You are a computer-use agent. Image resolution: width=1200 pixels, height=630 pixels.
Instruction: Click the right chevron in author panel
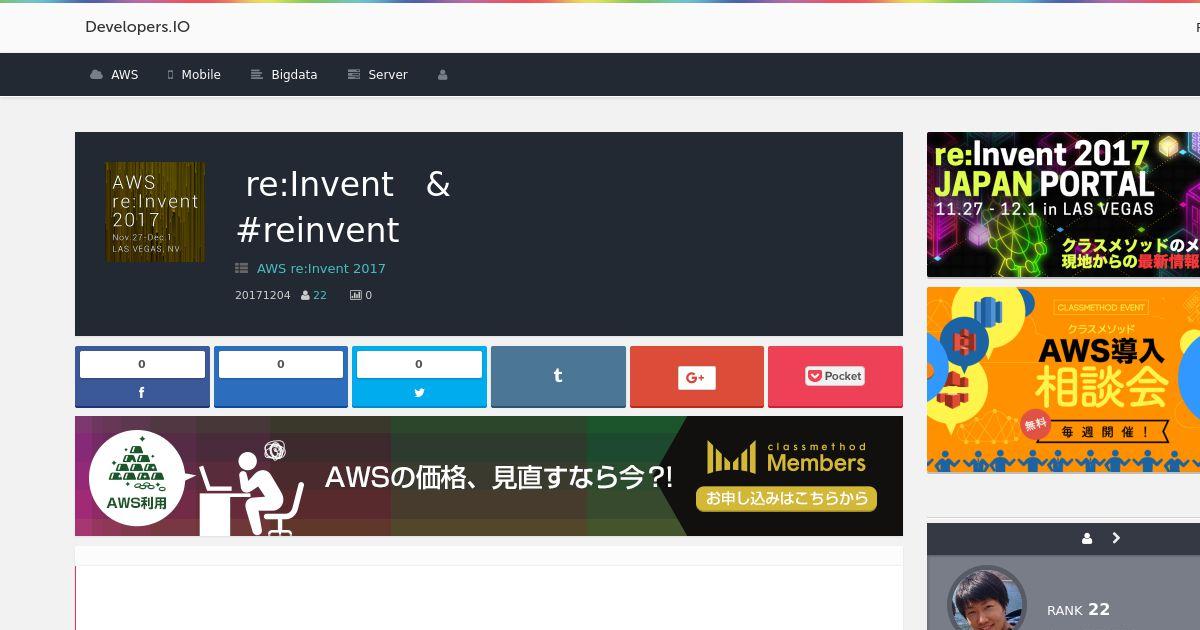(x=1116, y=538)
